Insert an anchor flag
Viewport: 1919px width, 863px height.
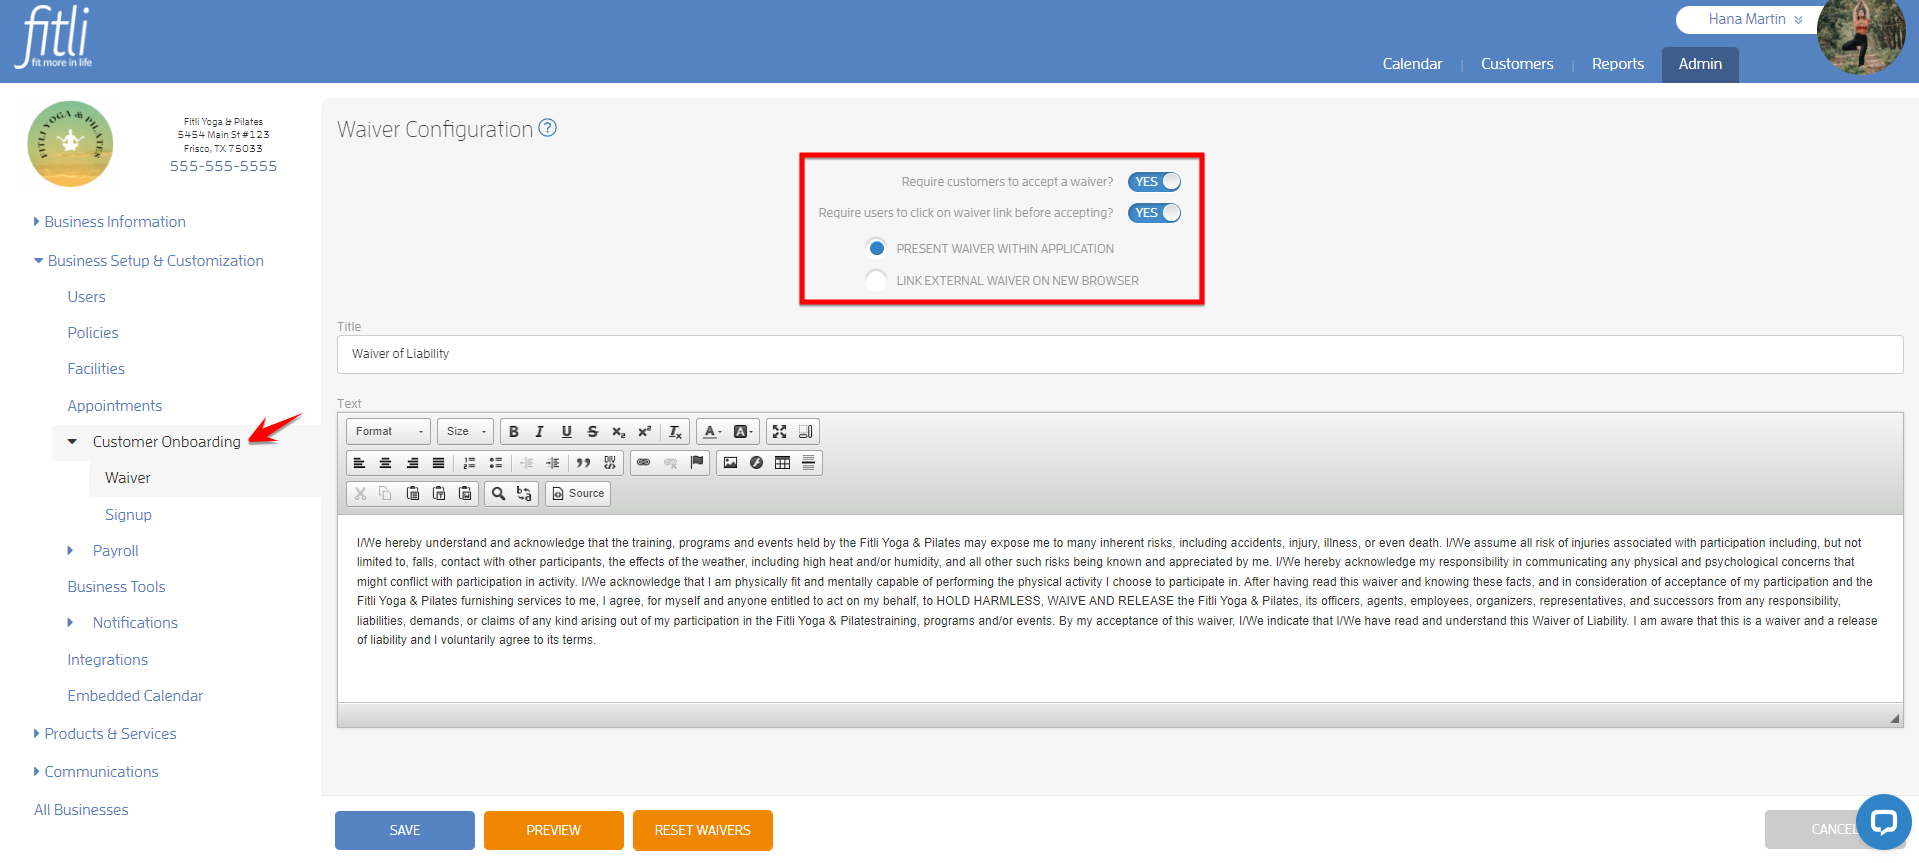point(696,463)
